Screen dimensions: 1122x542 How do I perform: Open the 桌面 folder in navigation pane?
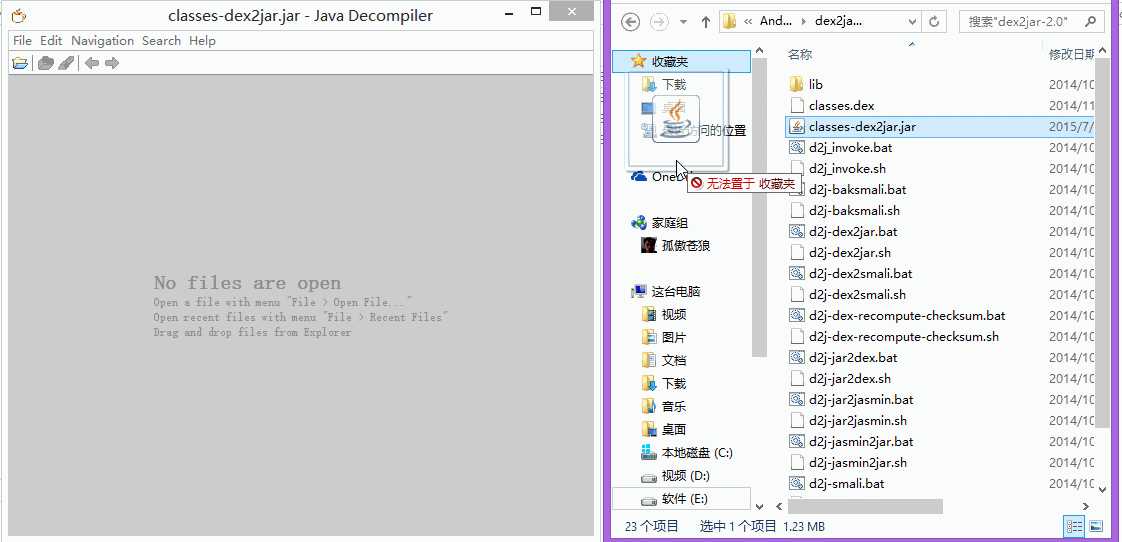(665, 430)
